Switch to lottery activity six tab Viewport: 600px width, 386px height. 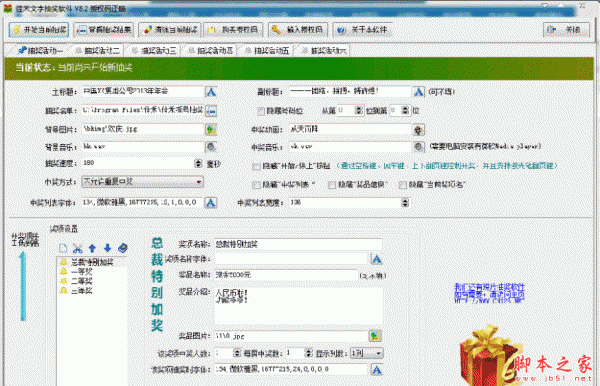point(324,50)
